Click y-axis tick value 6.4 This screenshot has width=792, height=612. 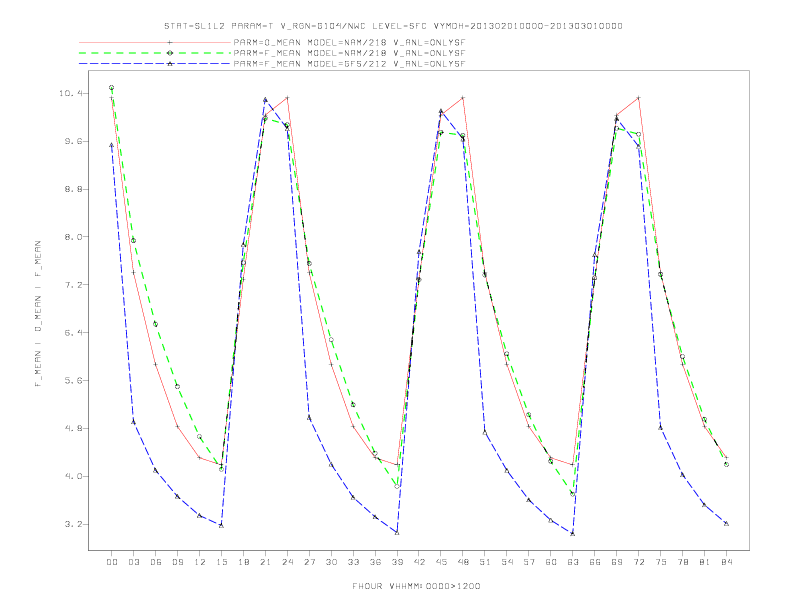pyautogui.click(x=73, y=333)
